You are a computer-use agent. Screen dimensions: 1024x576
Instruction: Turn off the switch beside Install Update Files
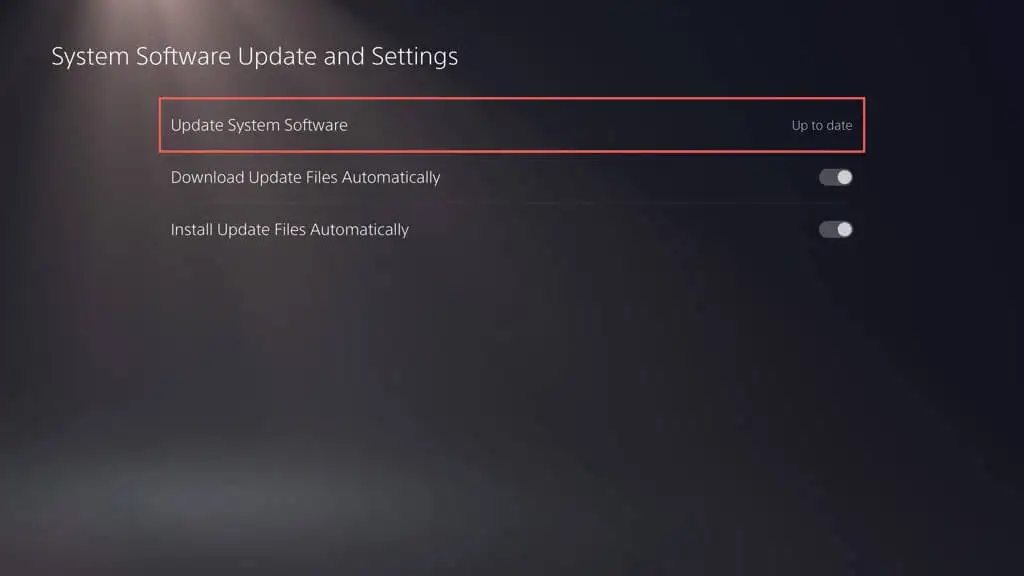tap(835, 229)
